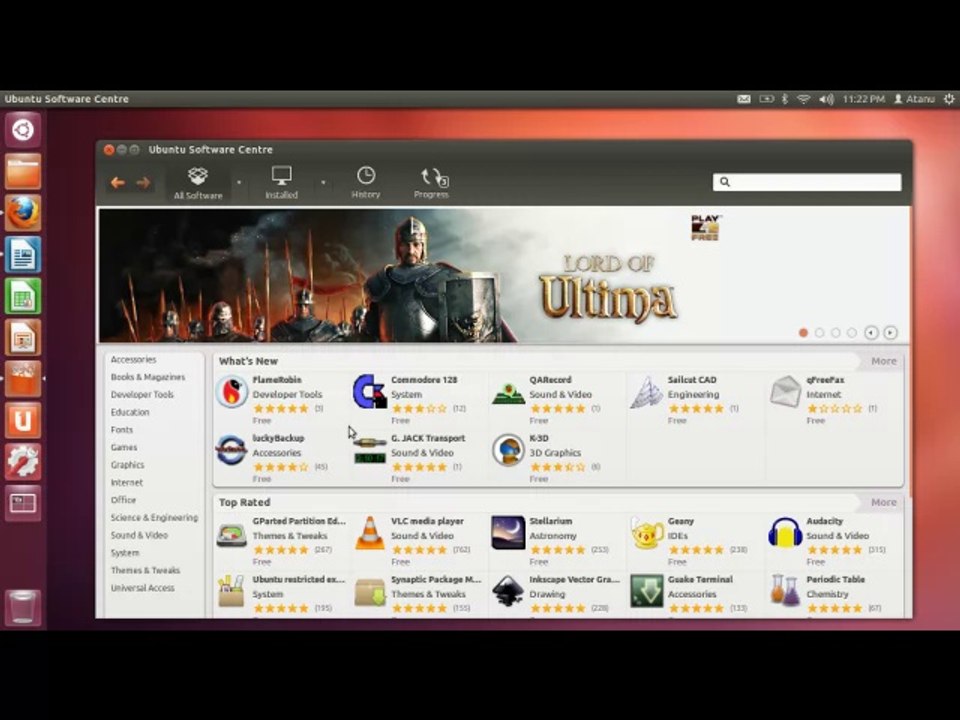Image resolution: width=960 pixels, height=720 pixels.
Task: Open LibreOffice Writer from the launcher
Action: pos(23,255)
